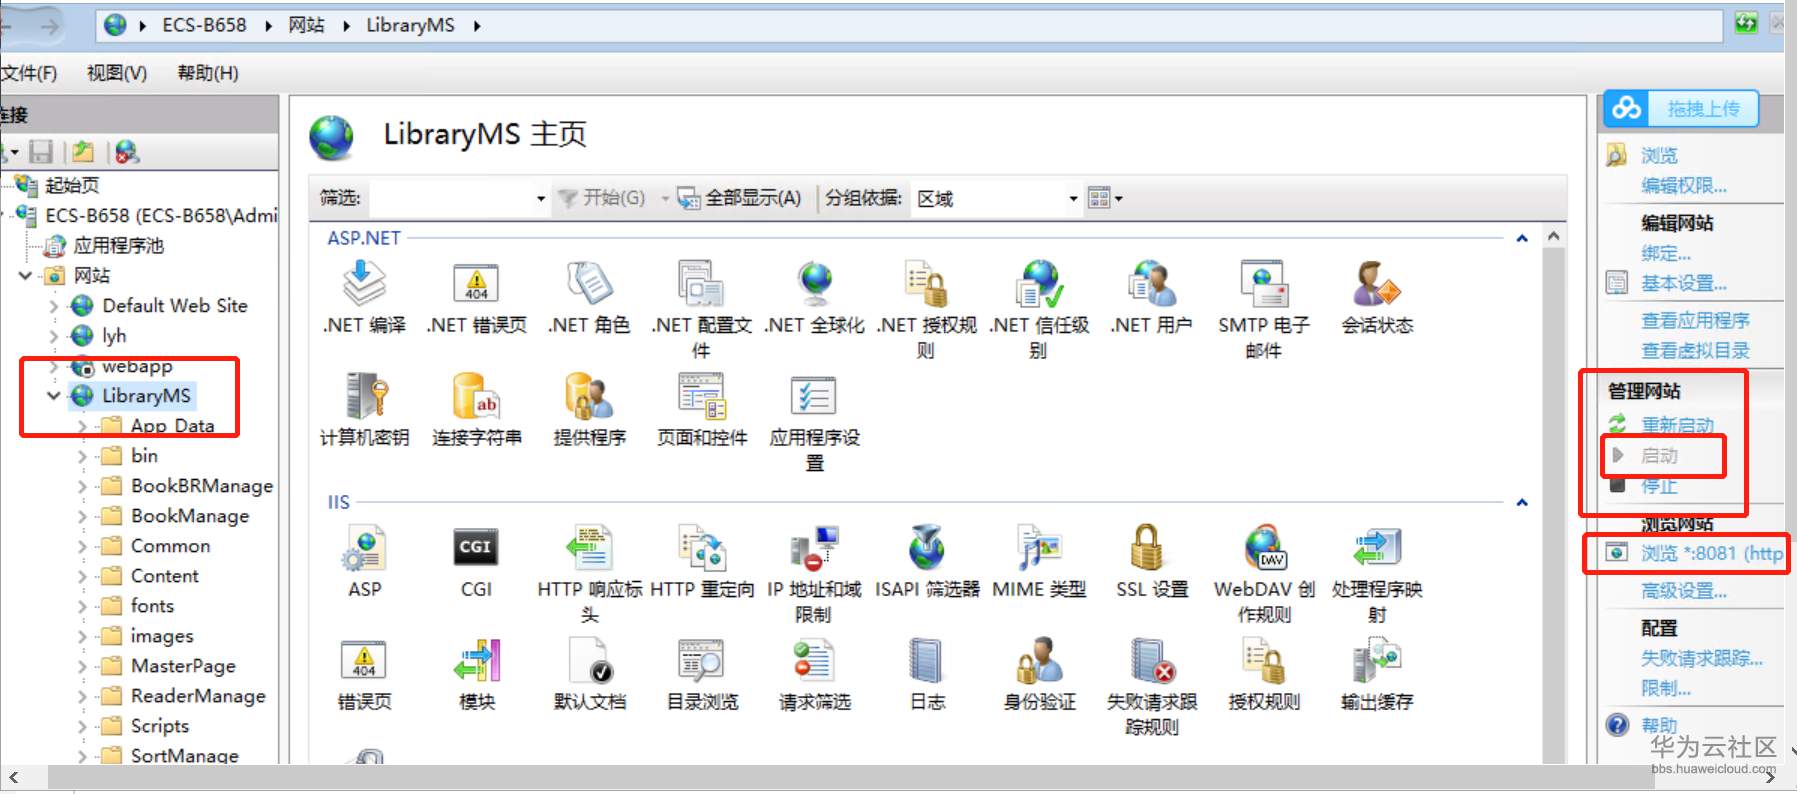The height and width of the screenshot is (794, 1797).
Task: Click 停止 to stop the site
Action: (x=1659, y=486)
